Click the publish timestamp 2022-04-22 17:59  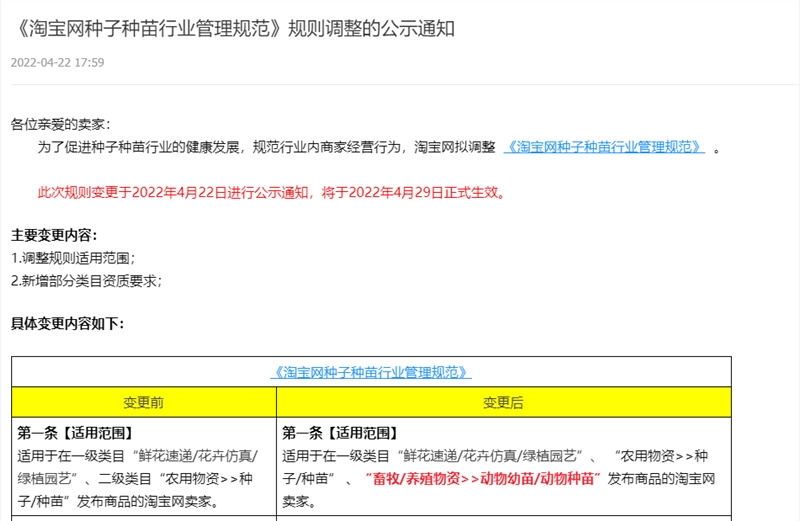(57, 62)
